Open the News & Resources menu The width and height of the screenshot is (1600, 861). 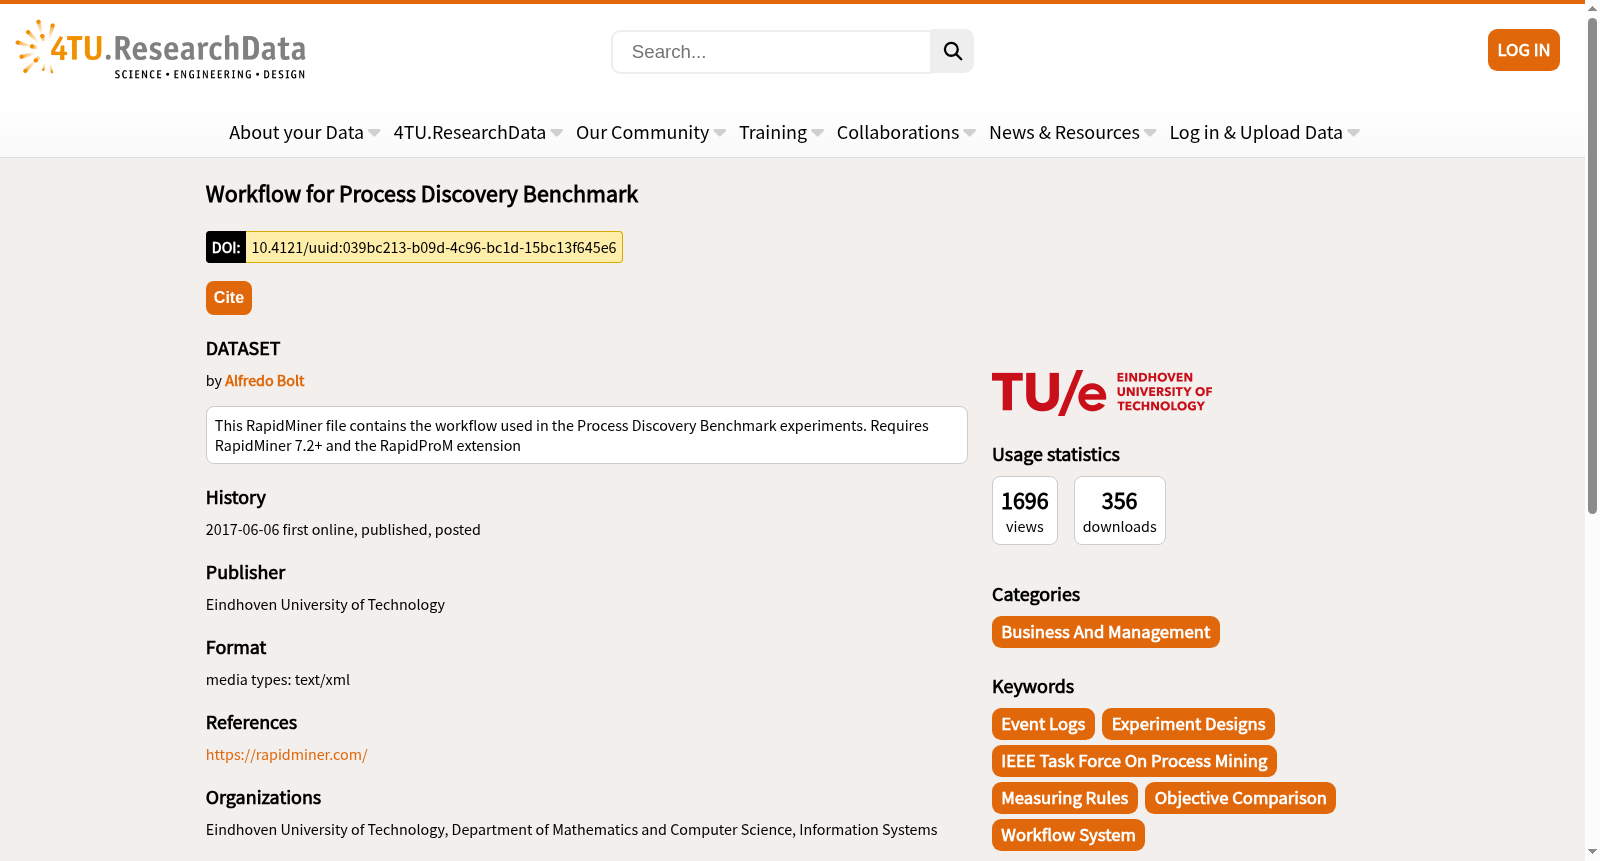[x=1064, y=132]
